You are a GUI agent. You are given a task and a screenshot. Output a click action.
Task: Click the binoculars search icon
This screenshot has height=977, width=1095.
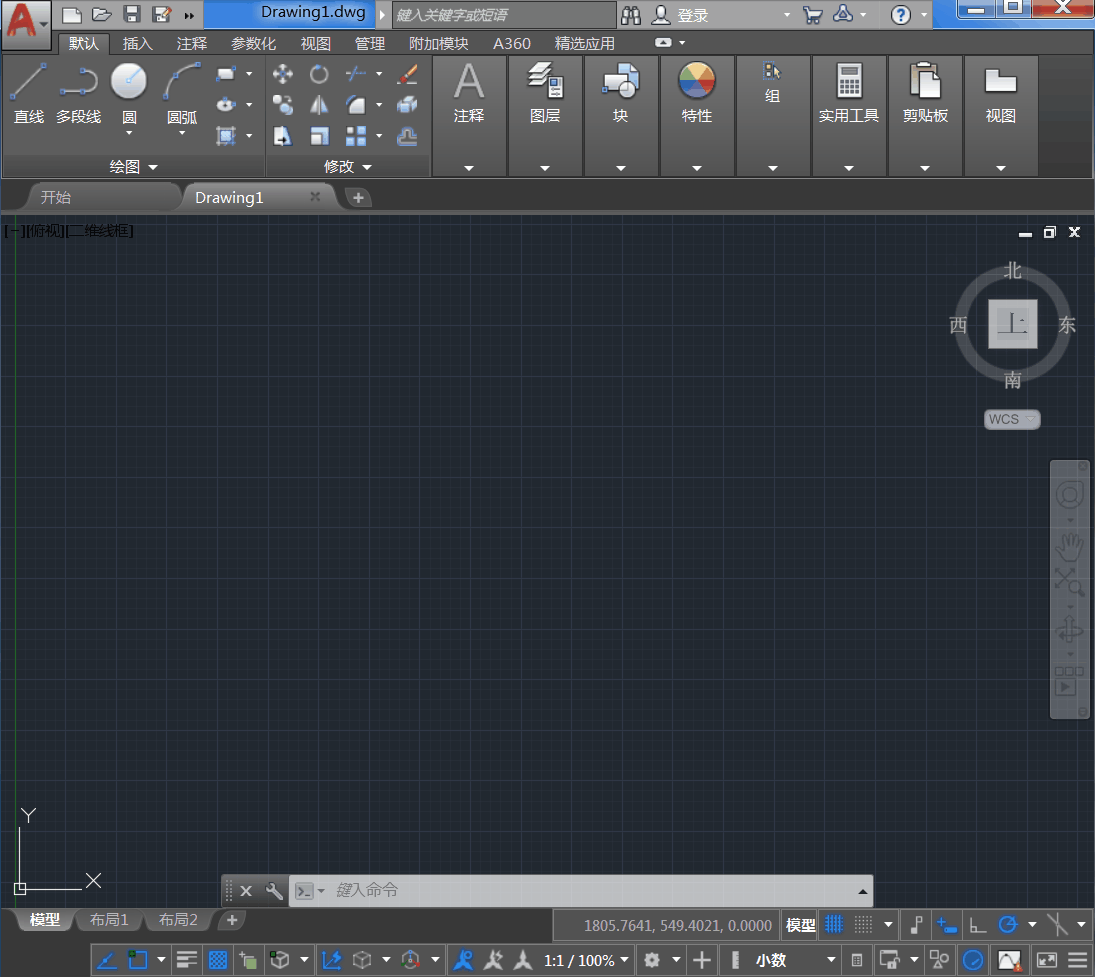click(x=631, y=15)
